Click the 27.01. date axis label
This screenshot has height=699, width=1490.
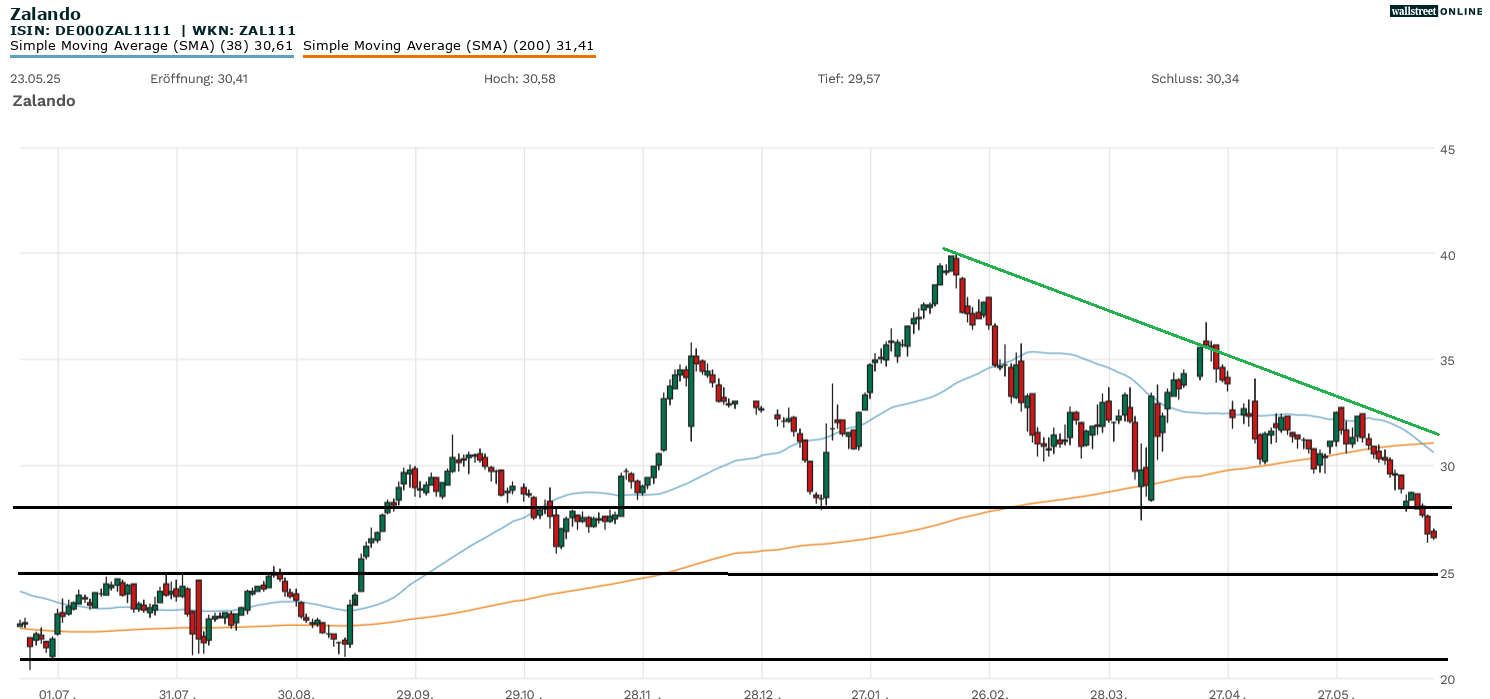[x=870, y=693]
